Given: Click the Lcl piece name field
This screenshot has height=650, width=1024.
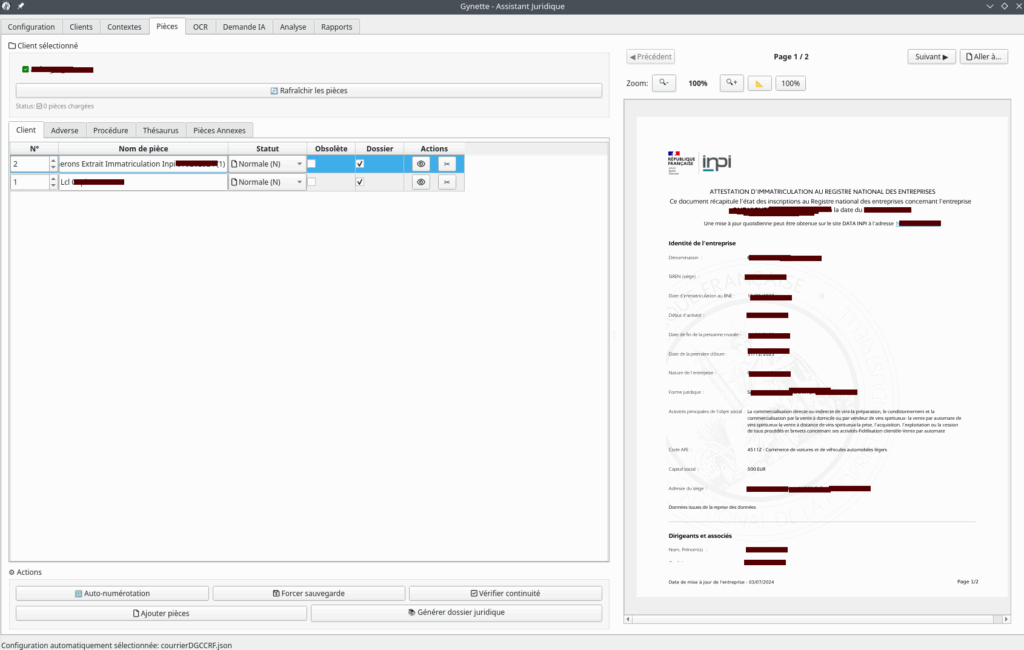Looking at the screenshot, I should coord(143,182).
